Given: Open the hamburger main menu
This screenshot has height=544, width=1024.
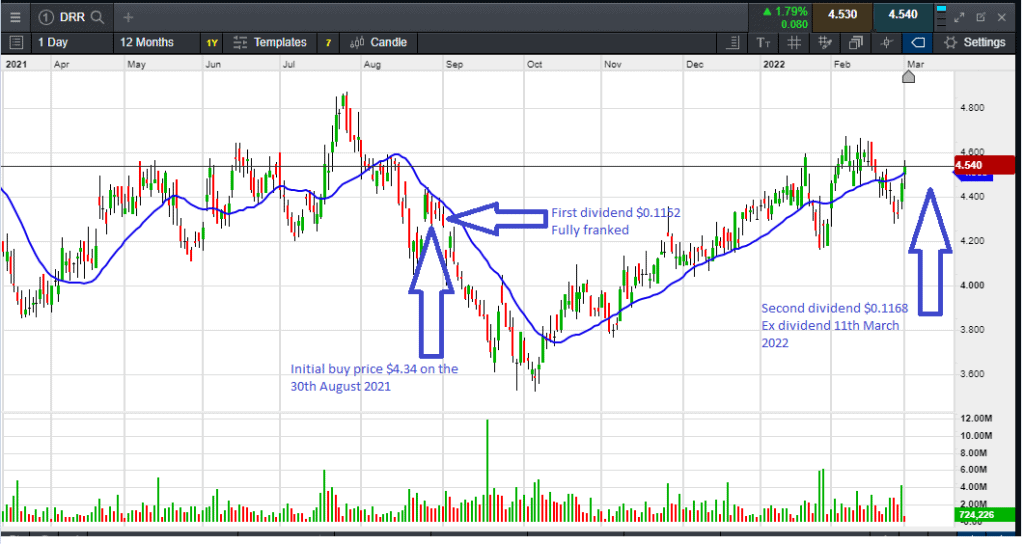Looking at the screenshot, I should pos(15,17).
